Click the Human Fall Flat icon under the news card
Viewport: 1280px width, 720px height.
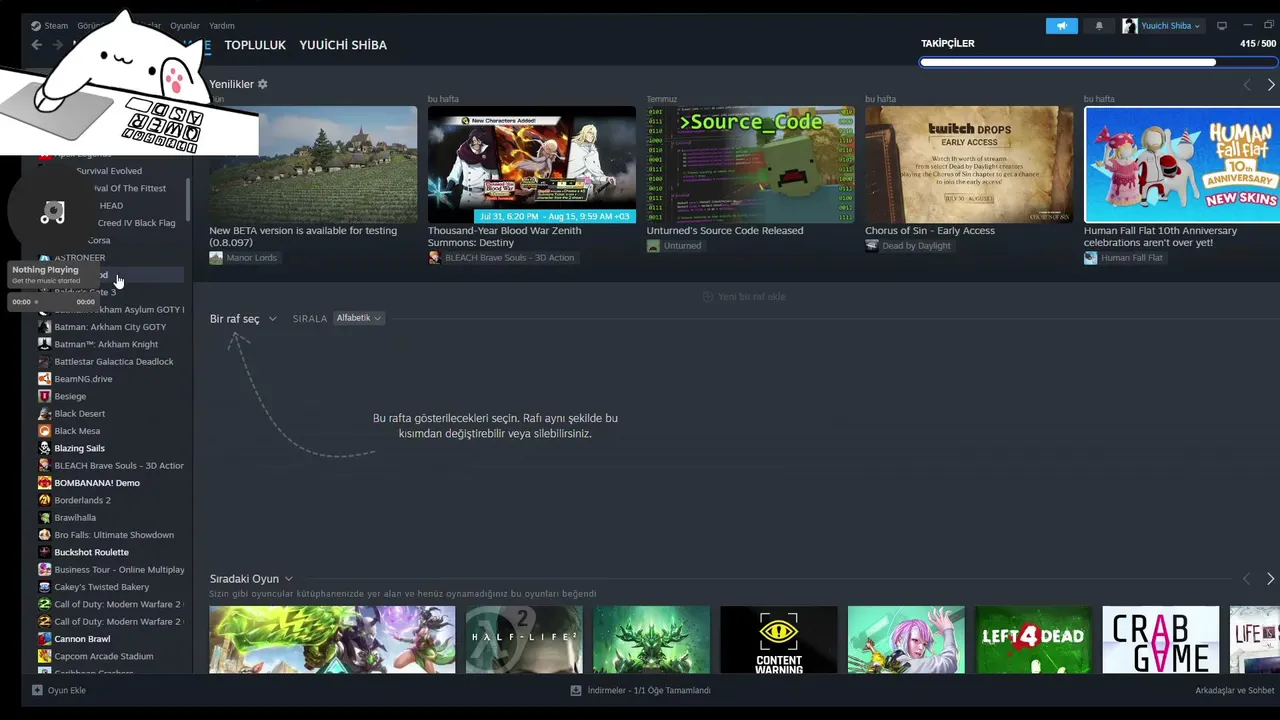tap(1091, 258)
